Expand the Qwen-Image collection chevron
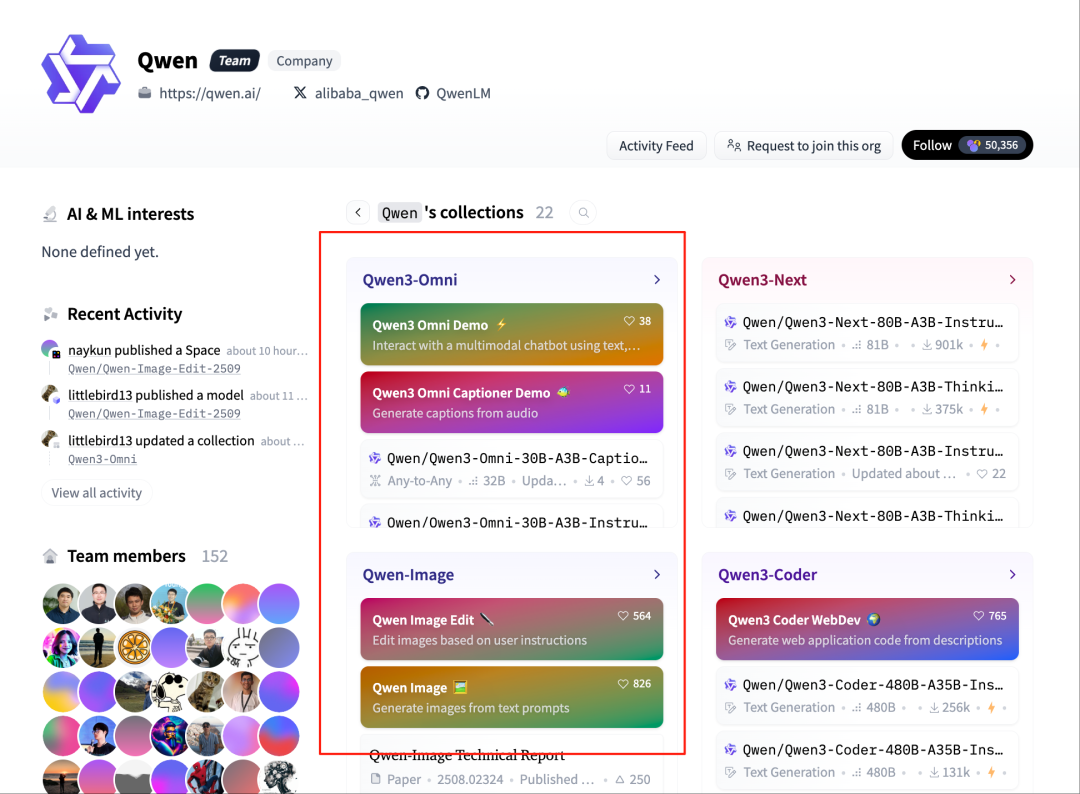 coord(657,574)
